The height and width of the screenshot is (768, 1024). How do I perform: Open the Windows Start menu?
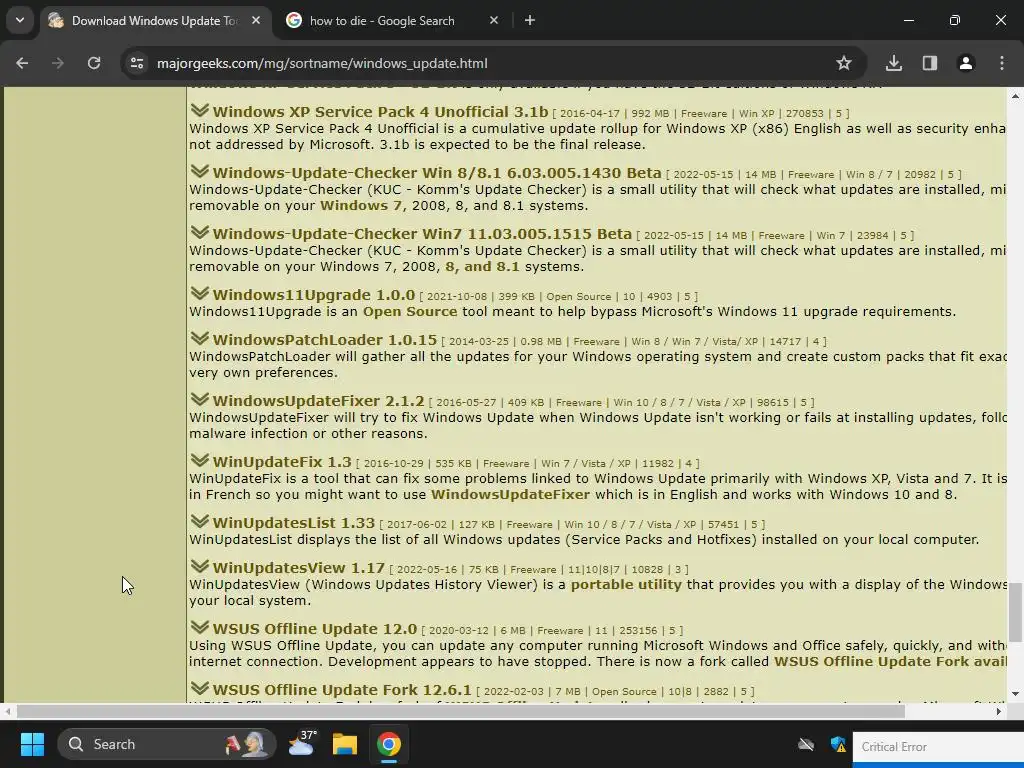(x=32, y=744)
